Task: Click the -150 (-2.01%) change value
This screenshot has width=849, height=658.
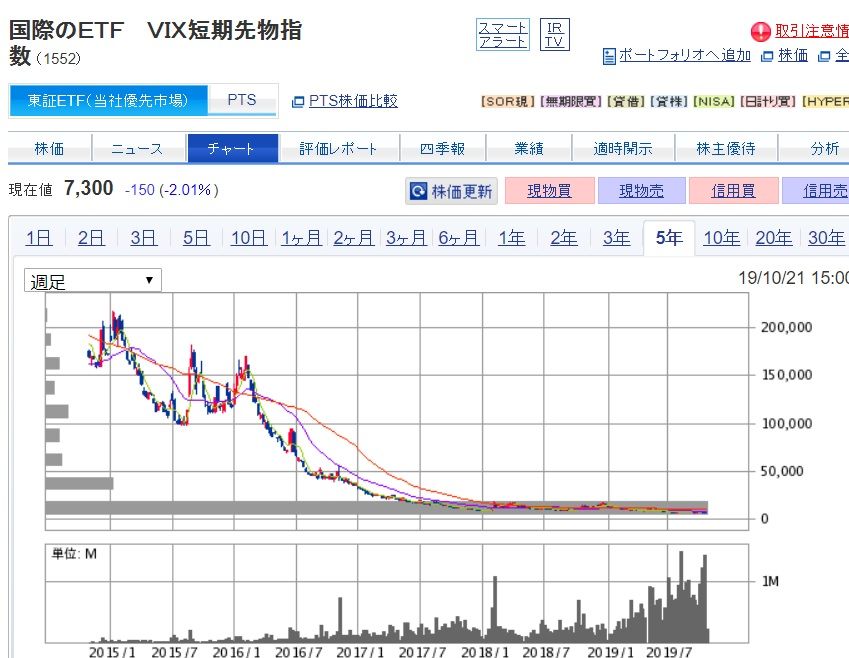Action: coord(172,190)
